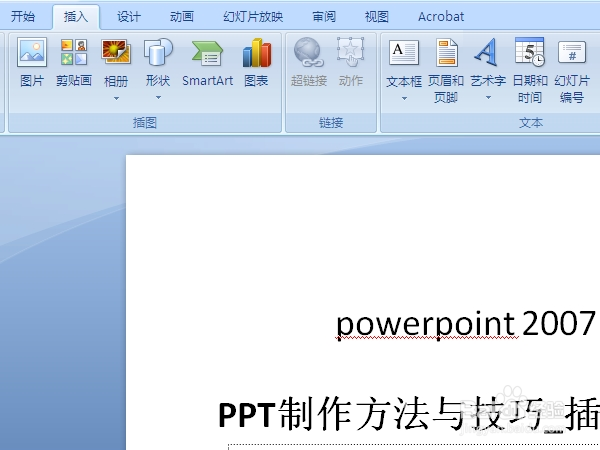
Task: Expand the 形状 dropdown arrow
Action: tap(158, 98)
